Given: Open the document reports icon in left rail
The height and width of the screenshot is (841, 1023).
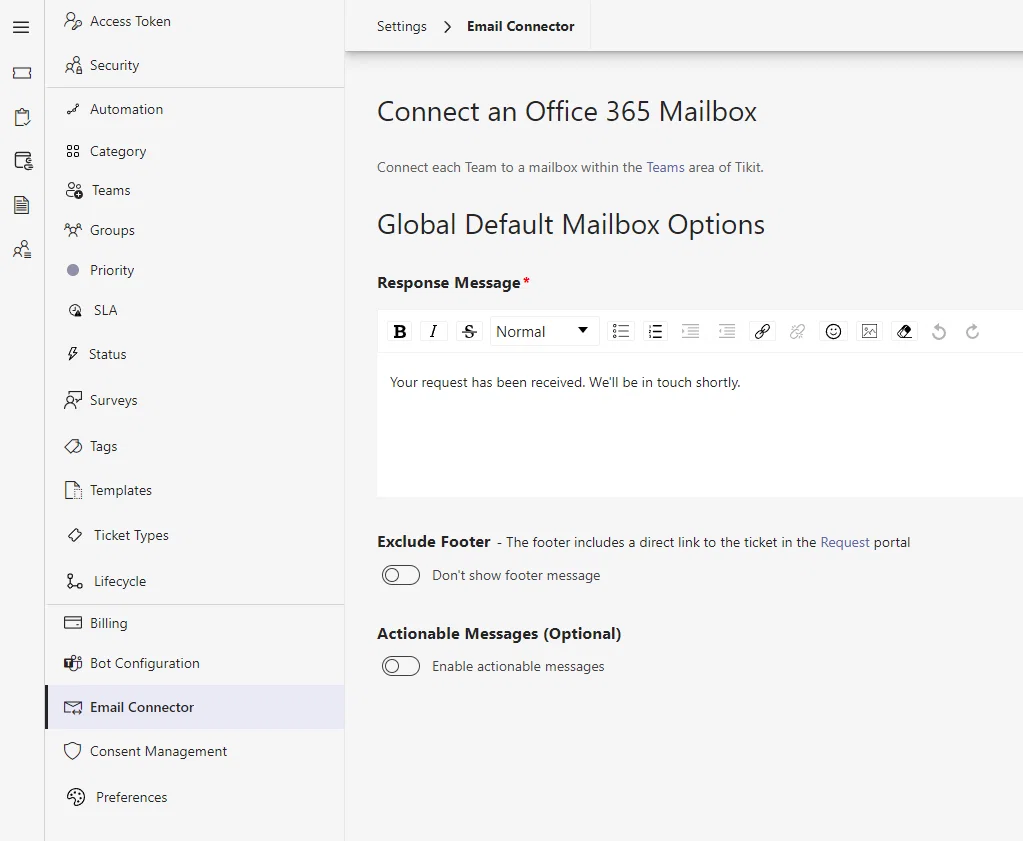Looking at the screenshot, I should [22, 205].
